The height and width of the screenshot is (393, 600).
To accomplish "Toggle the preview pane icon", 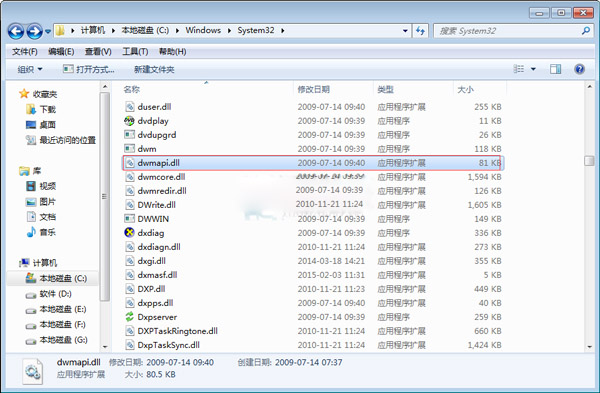I will [555, 69].
